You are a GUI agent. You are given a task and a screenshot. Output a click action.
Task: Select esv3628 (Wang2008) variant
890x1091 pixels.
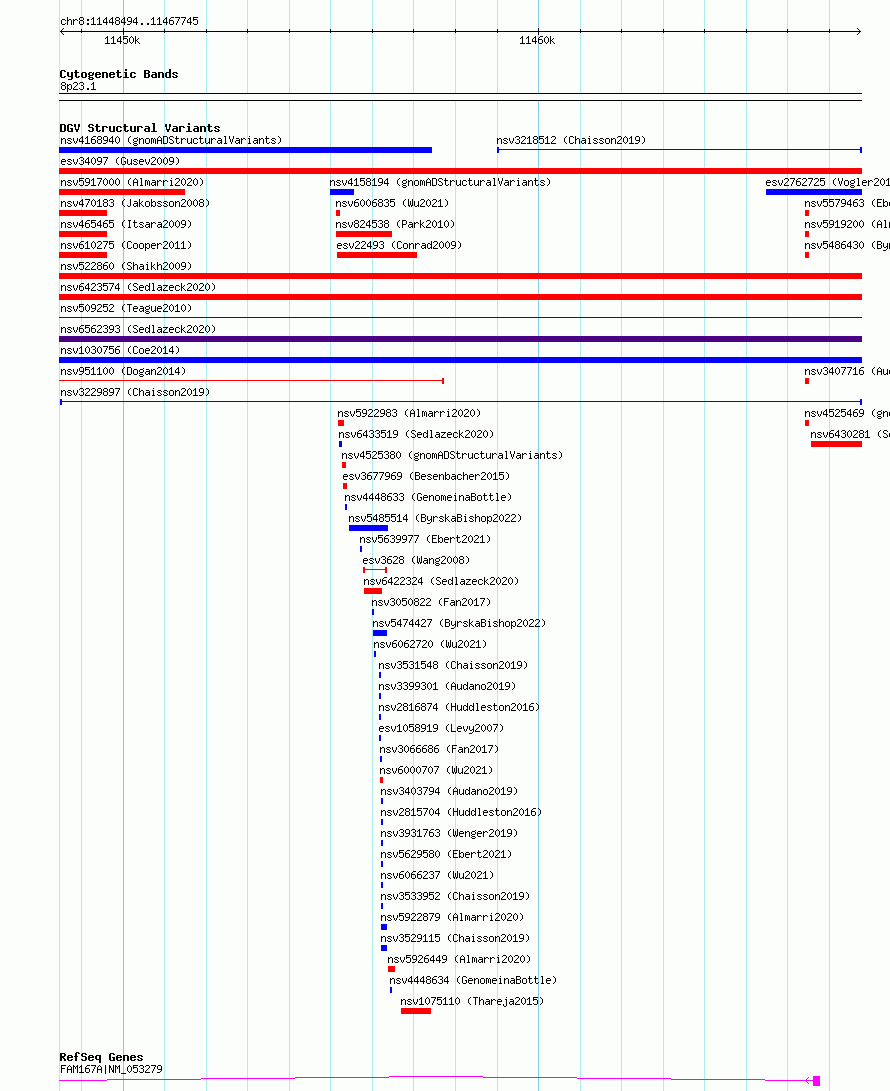click(416, 560)
